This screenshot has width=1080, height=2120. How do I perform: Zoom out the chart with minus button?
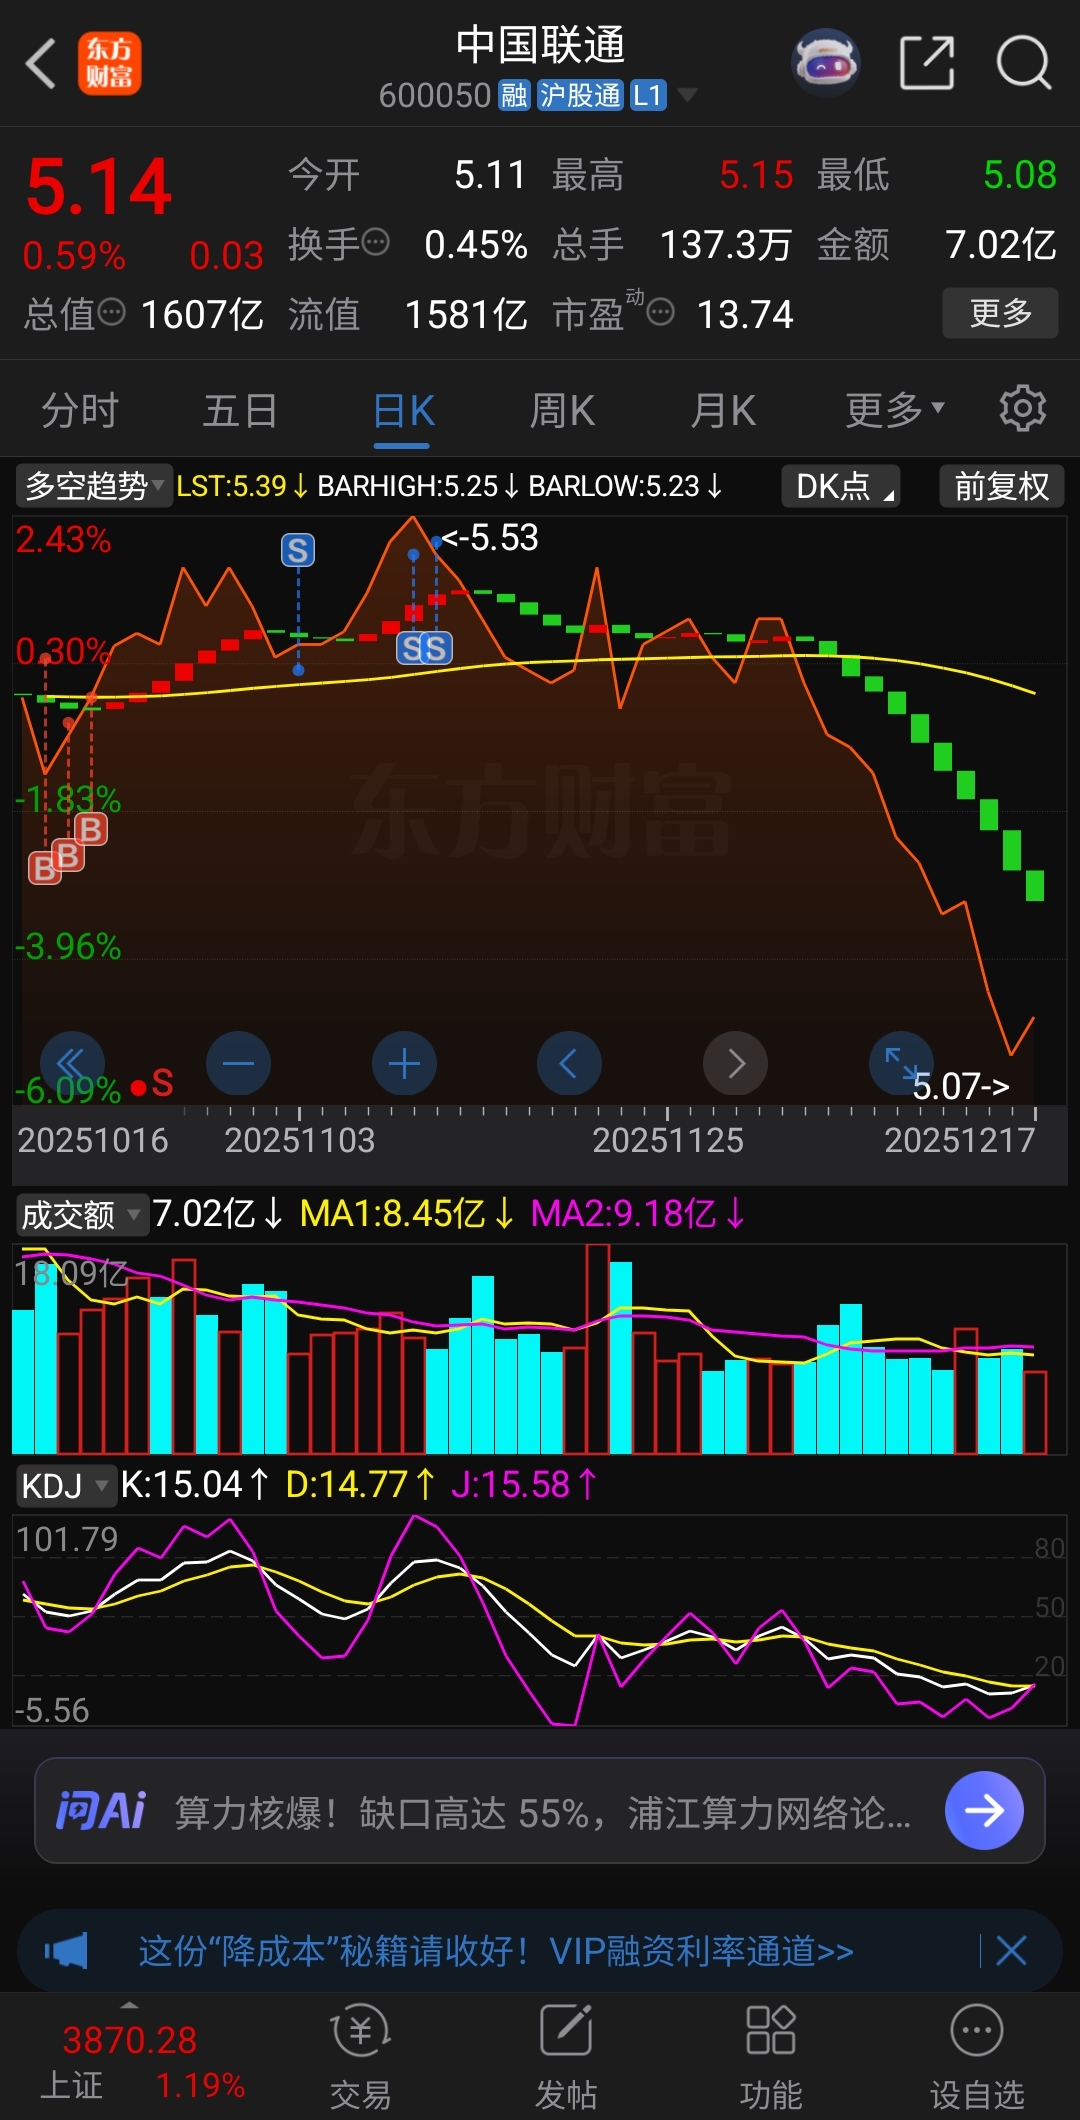[238, 1063]
